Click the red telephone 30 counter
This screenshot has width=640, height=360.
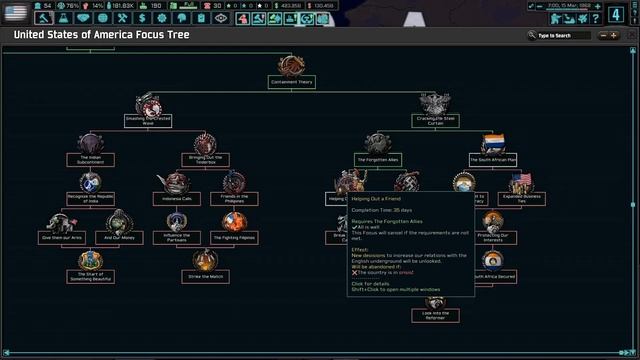pos(213,6)
